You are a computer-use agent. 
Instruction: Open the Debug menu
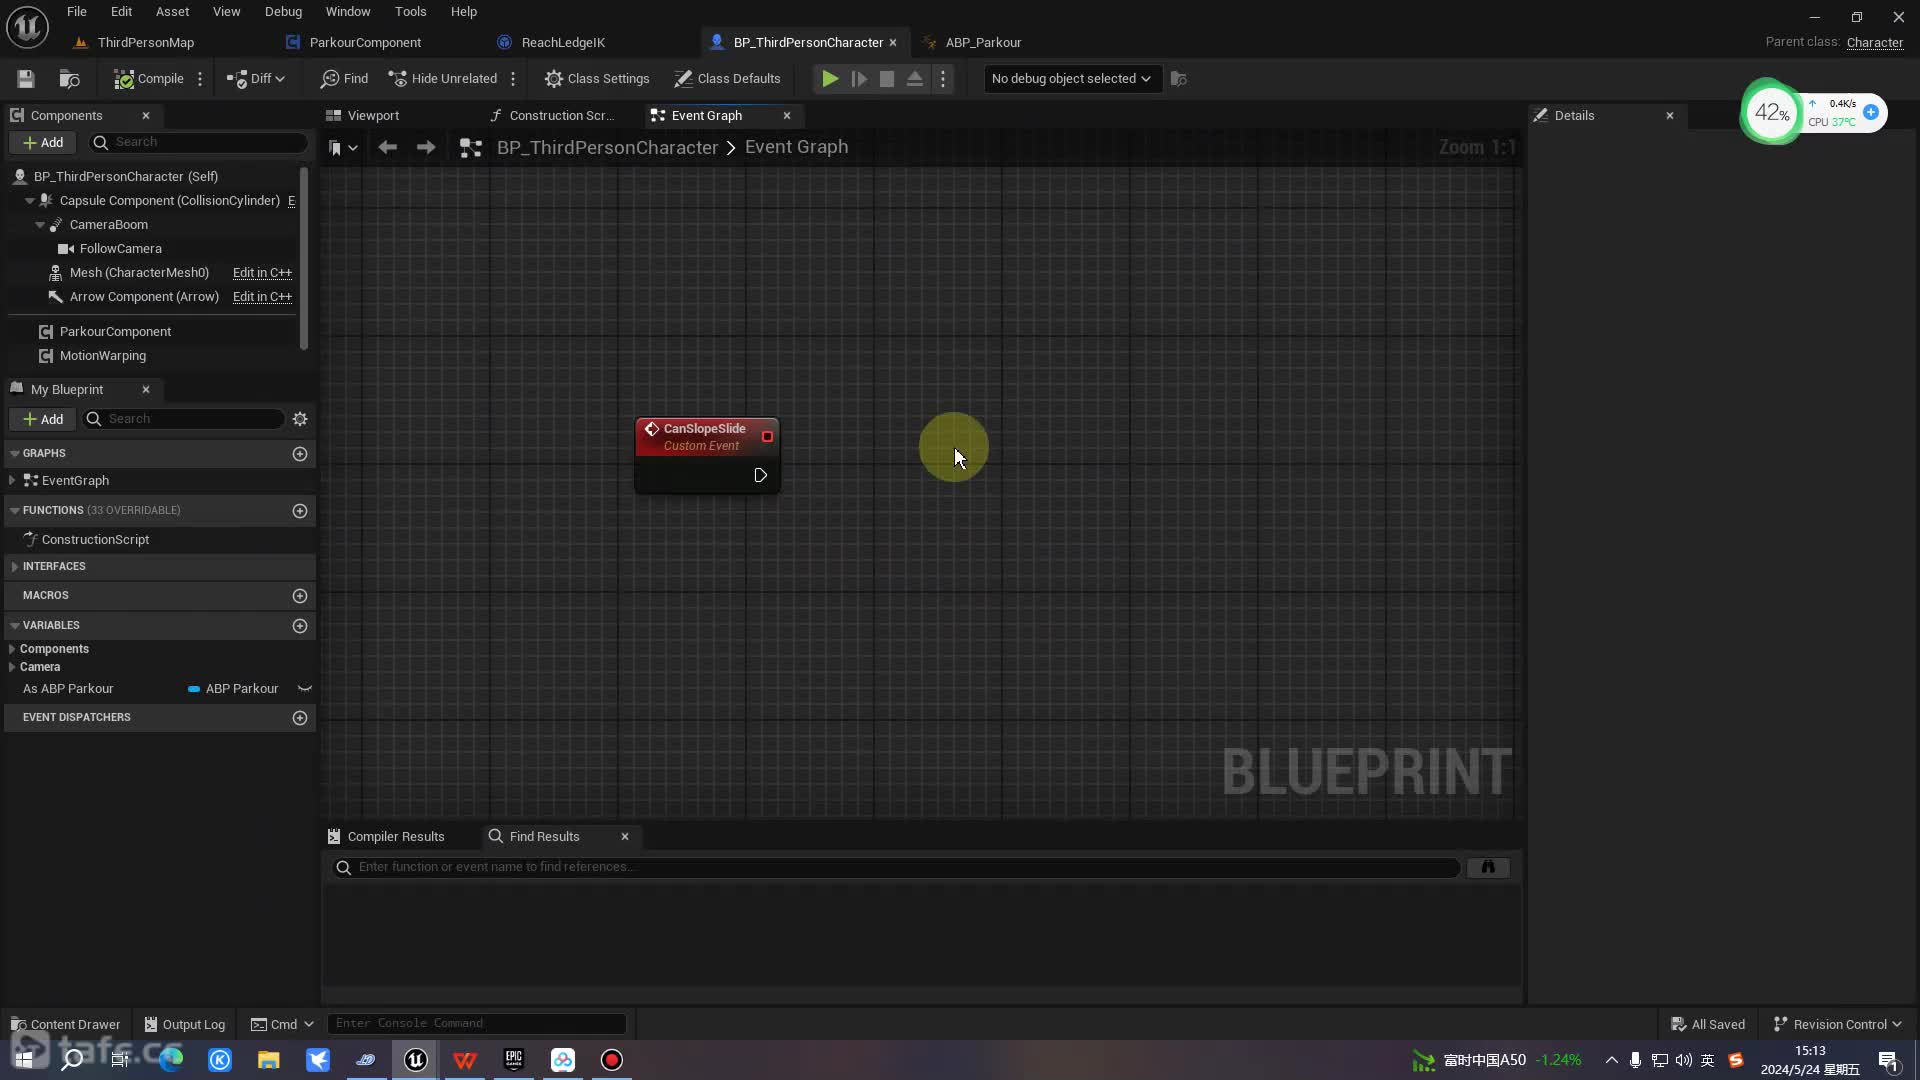[283, 12]
